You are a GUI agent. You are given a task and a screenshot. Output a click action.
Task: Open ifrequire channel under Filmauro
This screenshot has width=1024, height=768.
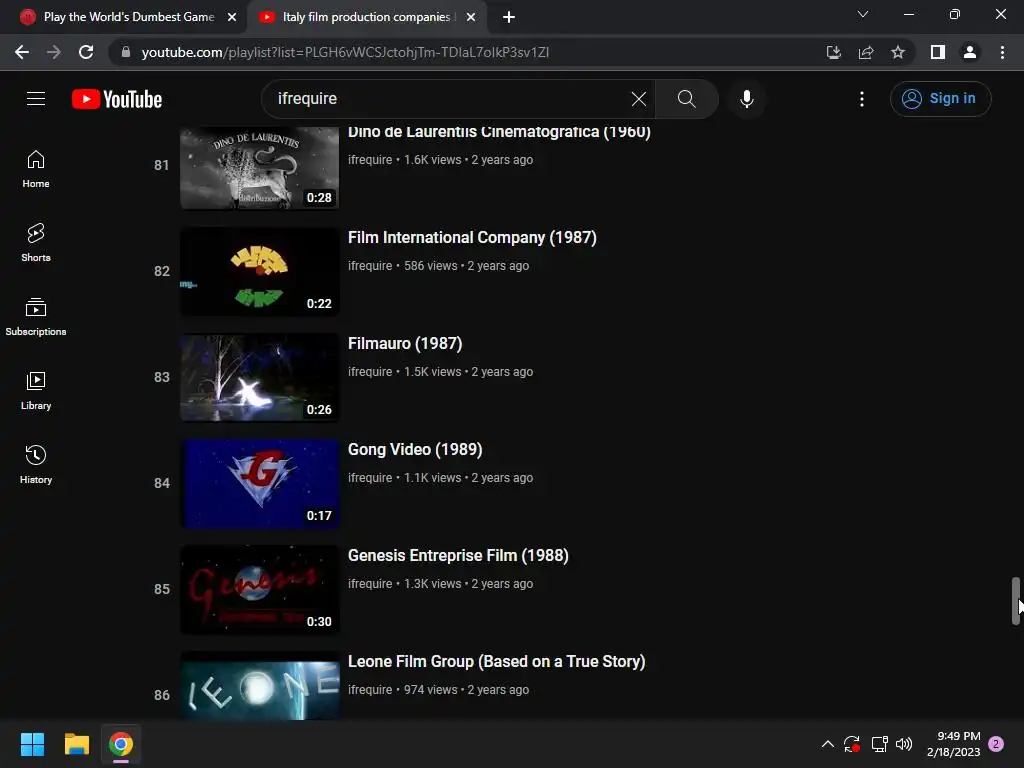pos(370,372)
